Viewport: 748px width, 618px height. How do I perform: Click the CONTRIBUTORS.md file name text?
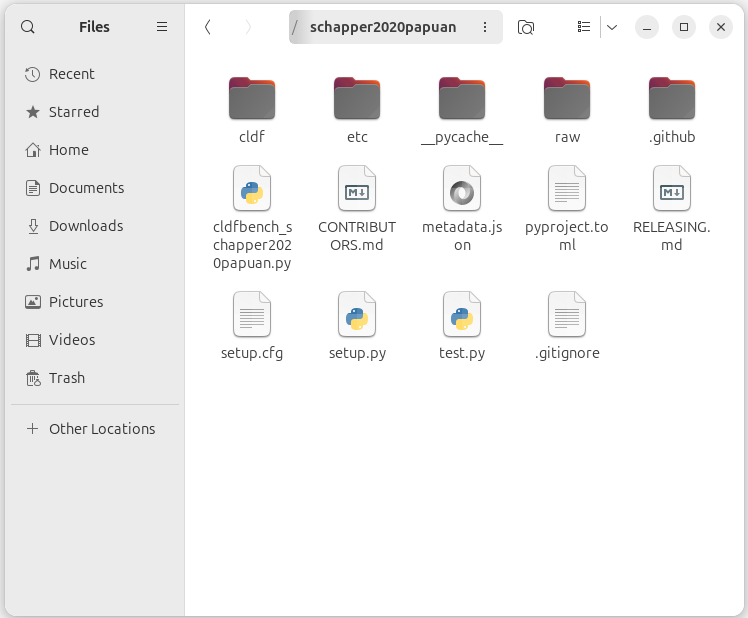(x=357, y=236)
